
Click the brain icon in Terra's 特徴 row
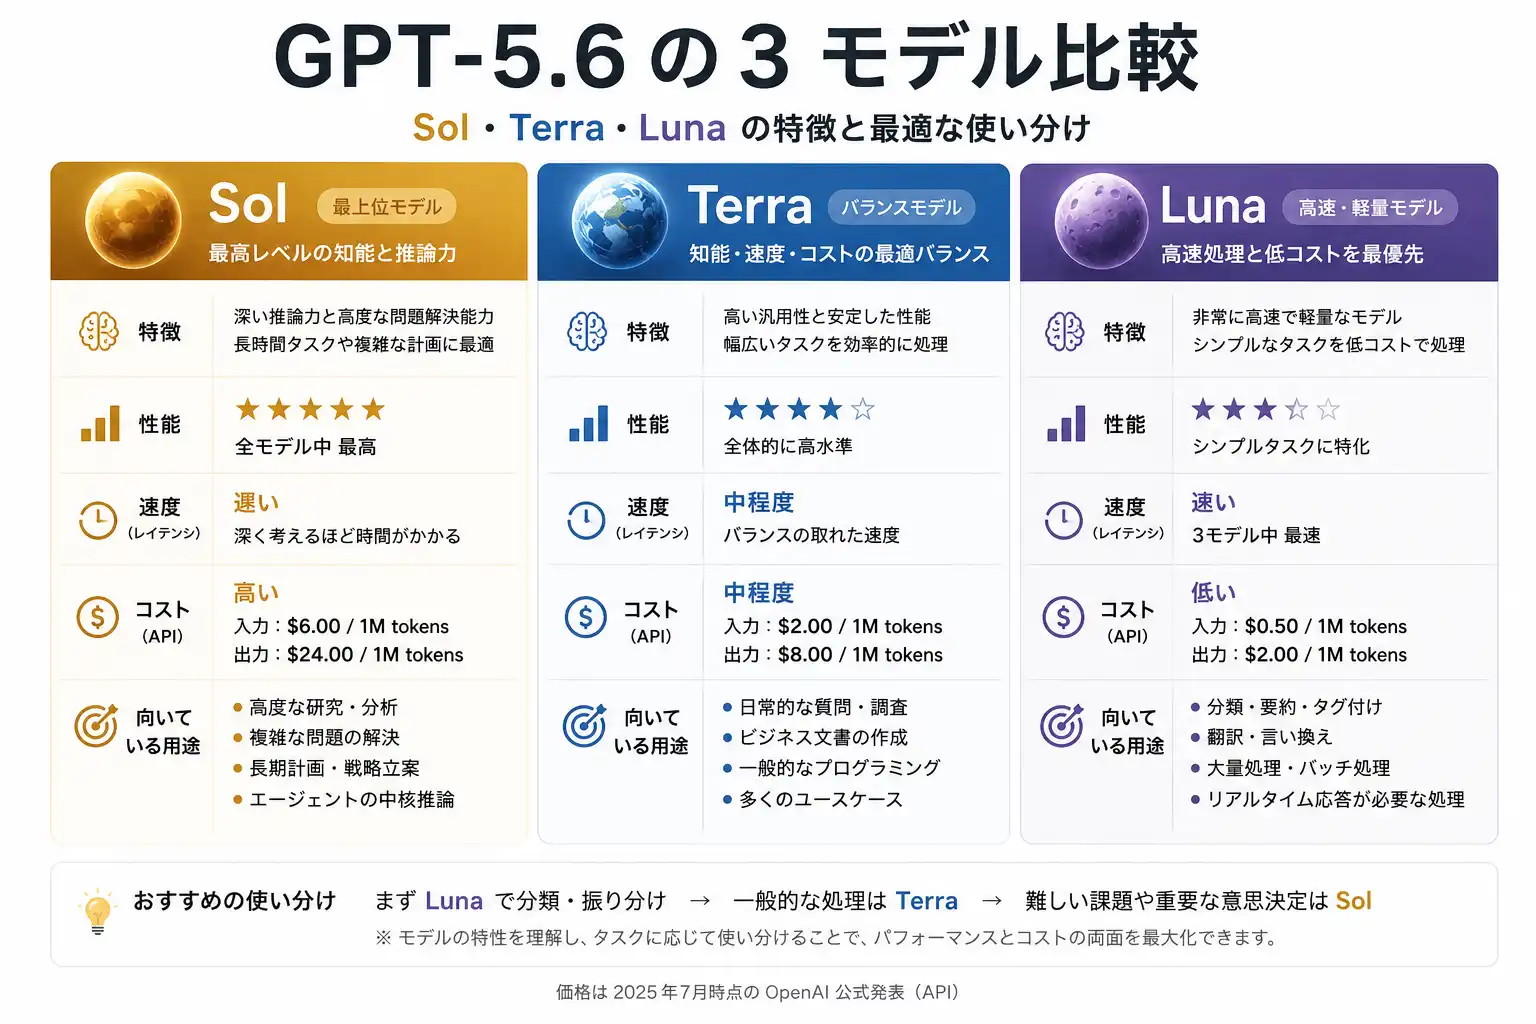tap(586, 331)
